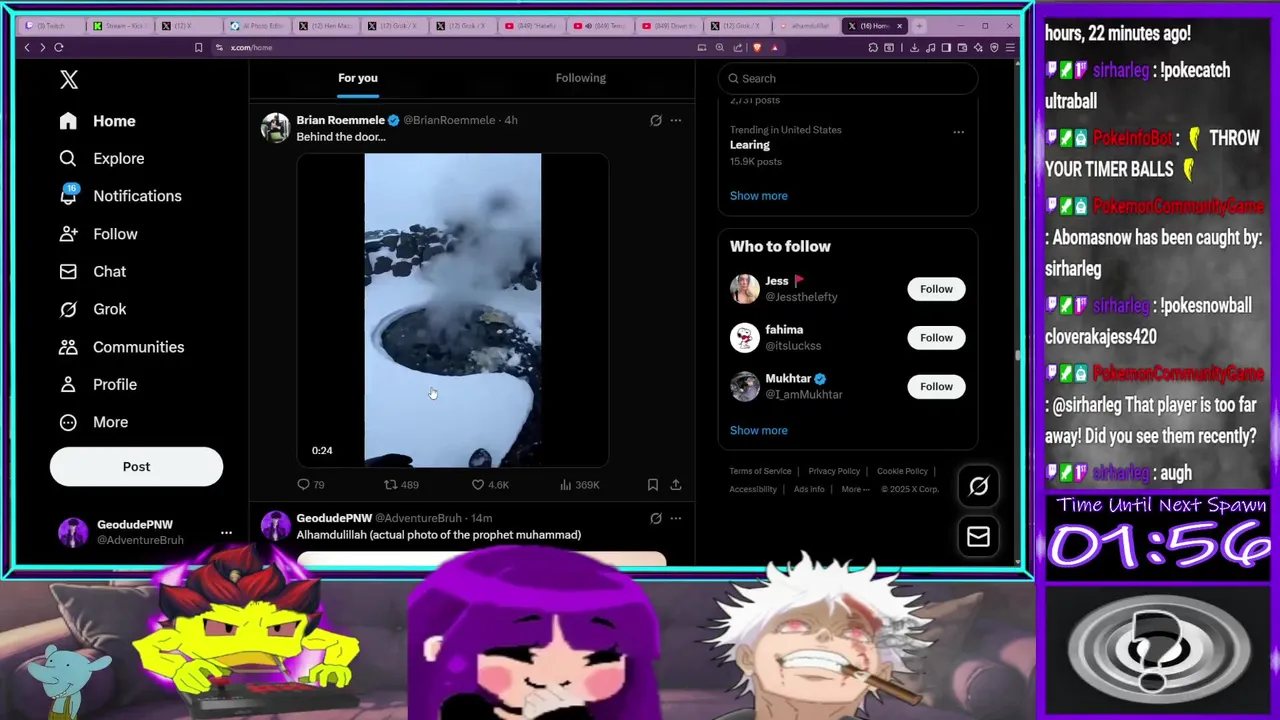Open the Accessibility footer link

point(753,489)
